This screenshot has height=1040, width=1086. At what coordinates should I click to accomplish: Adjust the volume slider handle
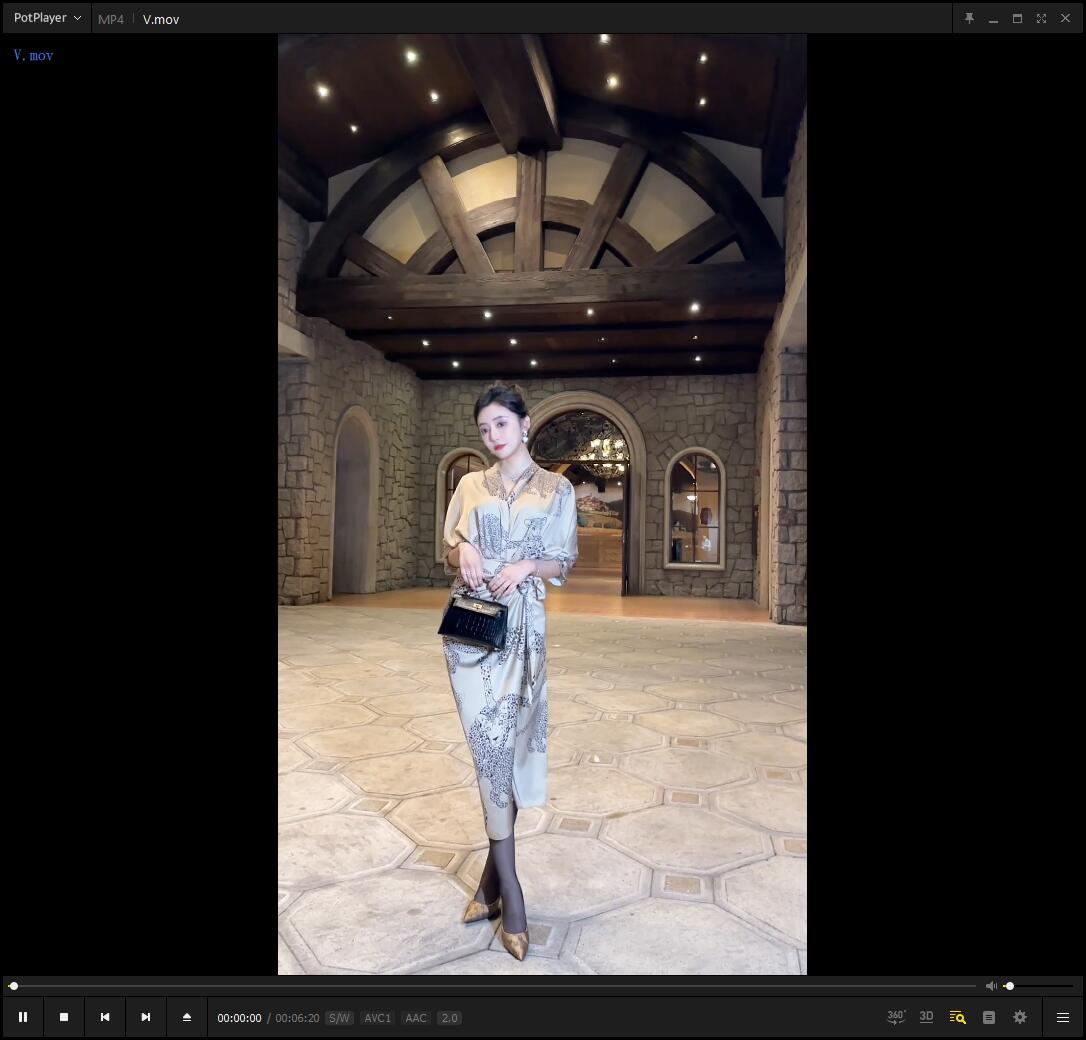click(1009, 985)
